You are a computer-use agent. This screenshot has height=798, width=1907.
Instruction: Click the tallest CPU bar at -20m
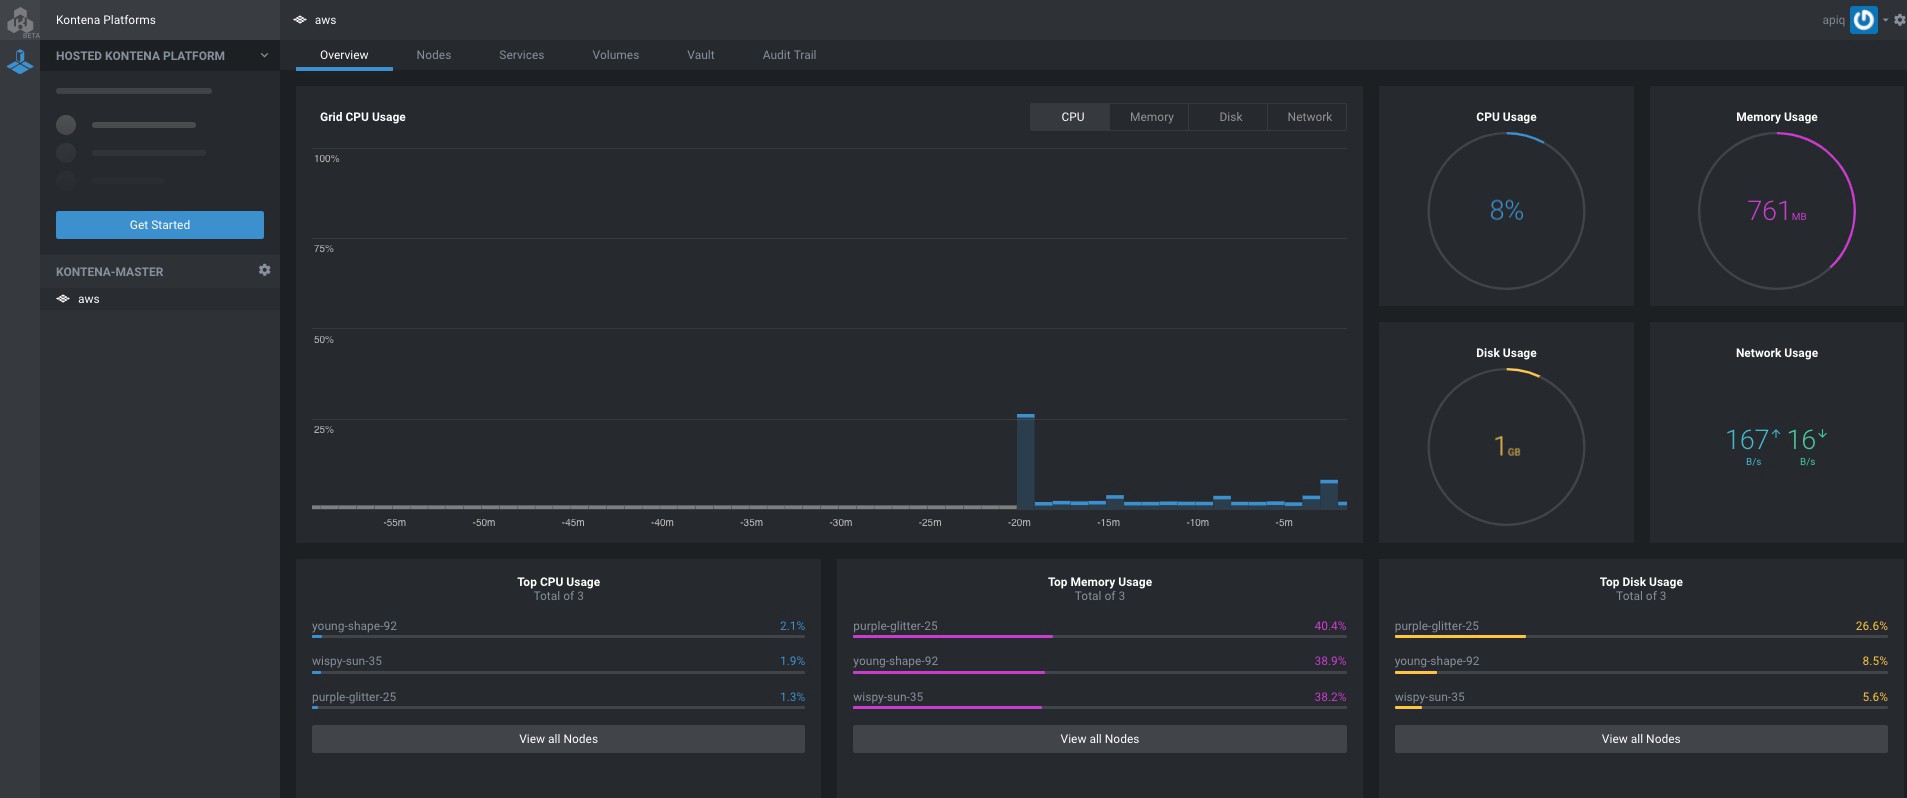1025,461
